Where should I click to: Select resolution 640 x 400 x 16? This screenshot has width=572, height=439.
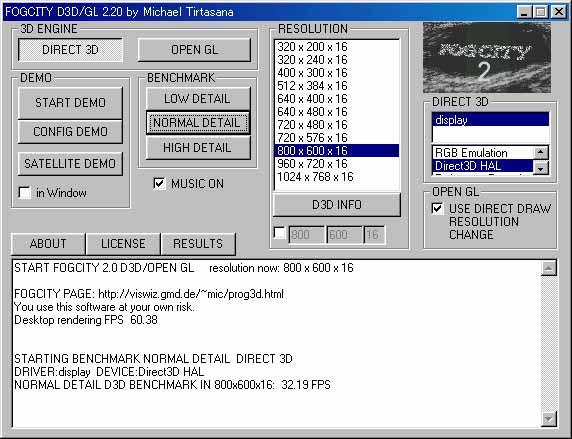(337, 99)
